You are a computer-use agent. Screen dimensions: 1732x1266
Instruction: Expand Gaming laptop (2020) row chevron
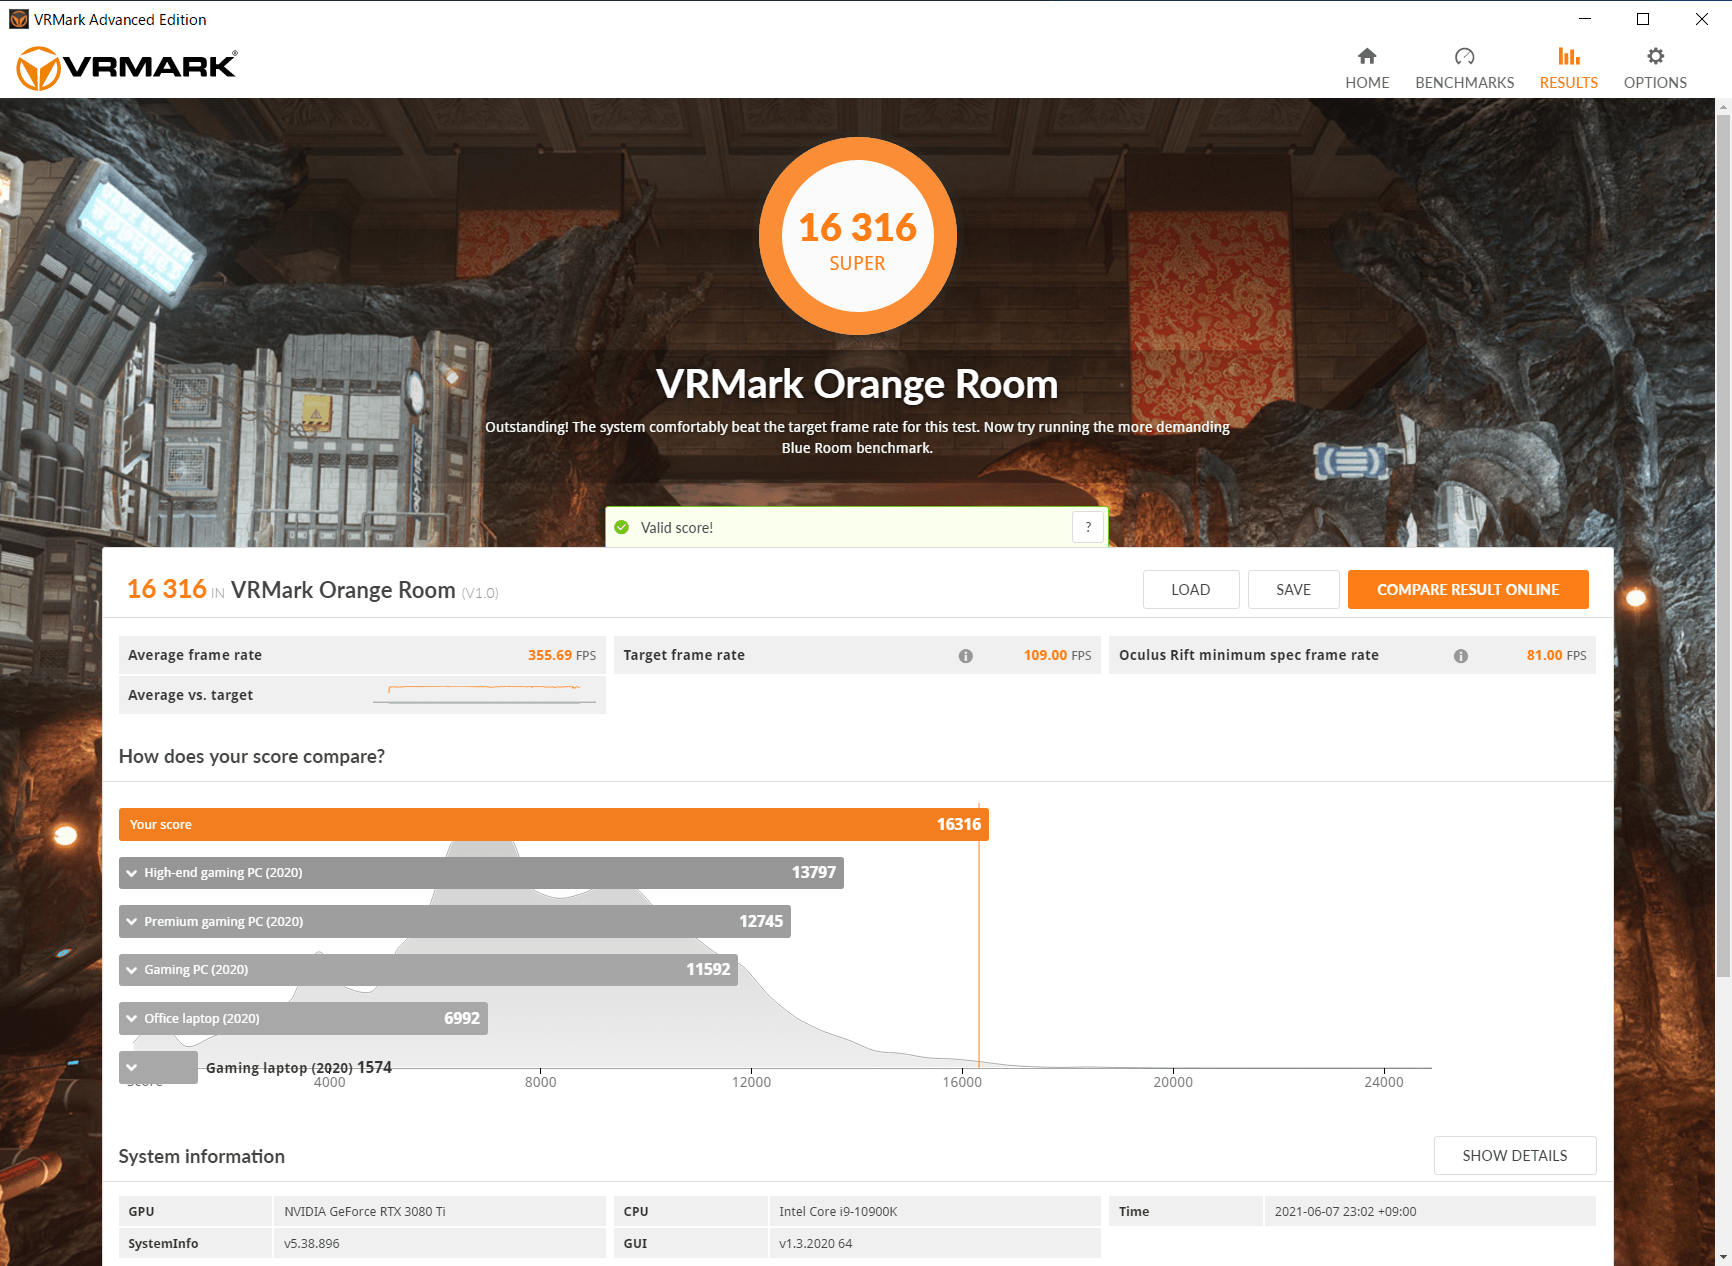tap(132, 1067)
